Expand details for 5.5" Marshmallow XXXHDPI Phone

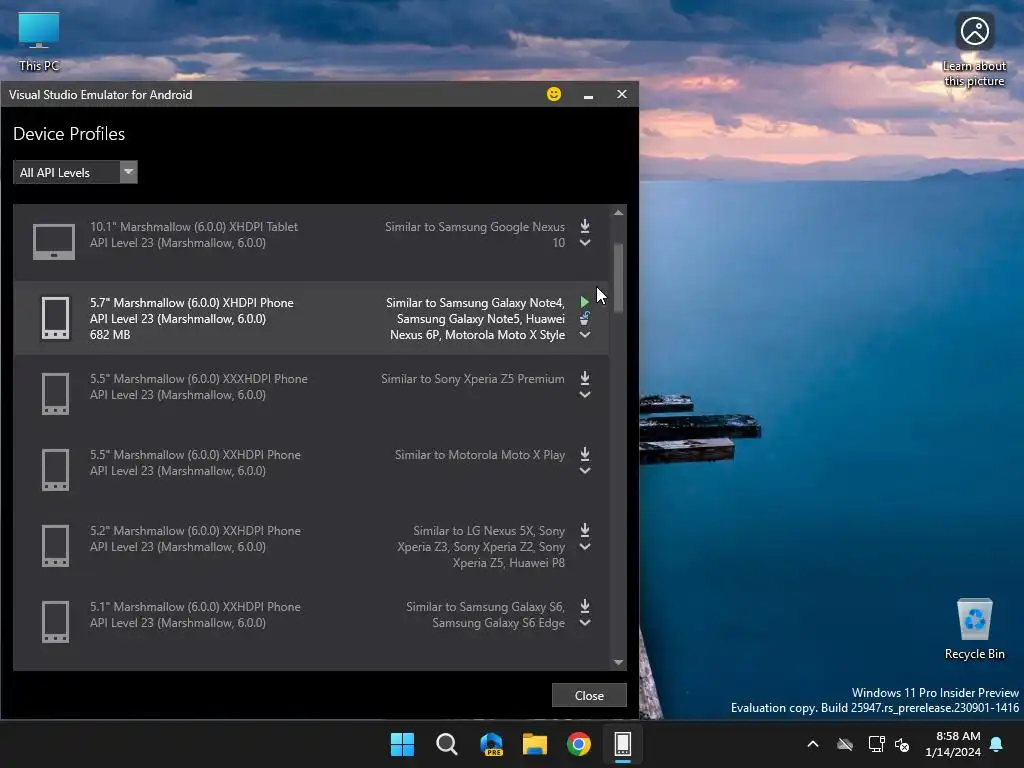coord(585,395)
